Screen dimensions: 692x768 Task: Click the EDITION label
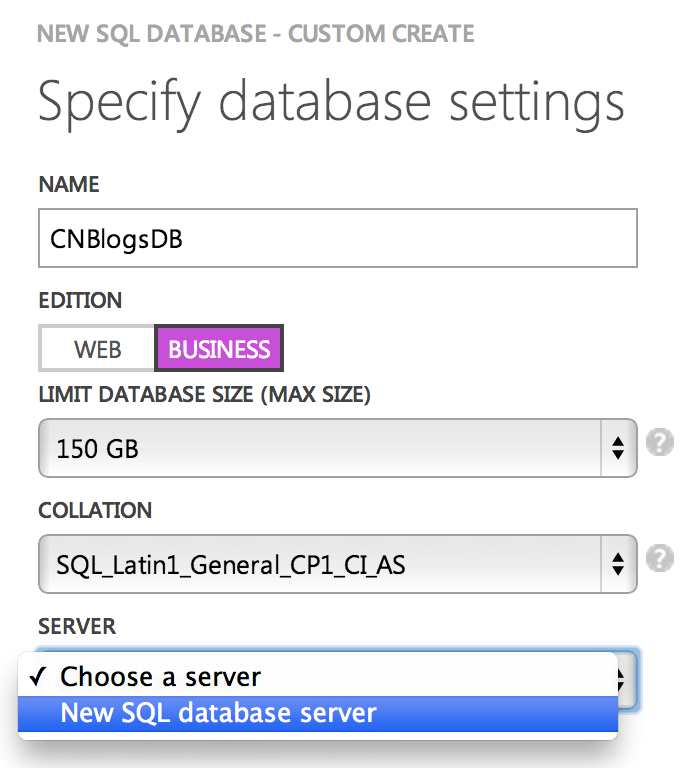(x=80, y=300)
